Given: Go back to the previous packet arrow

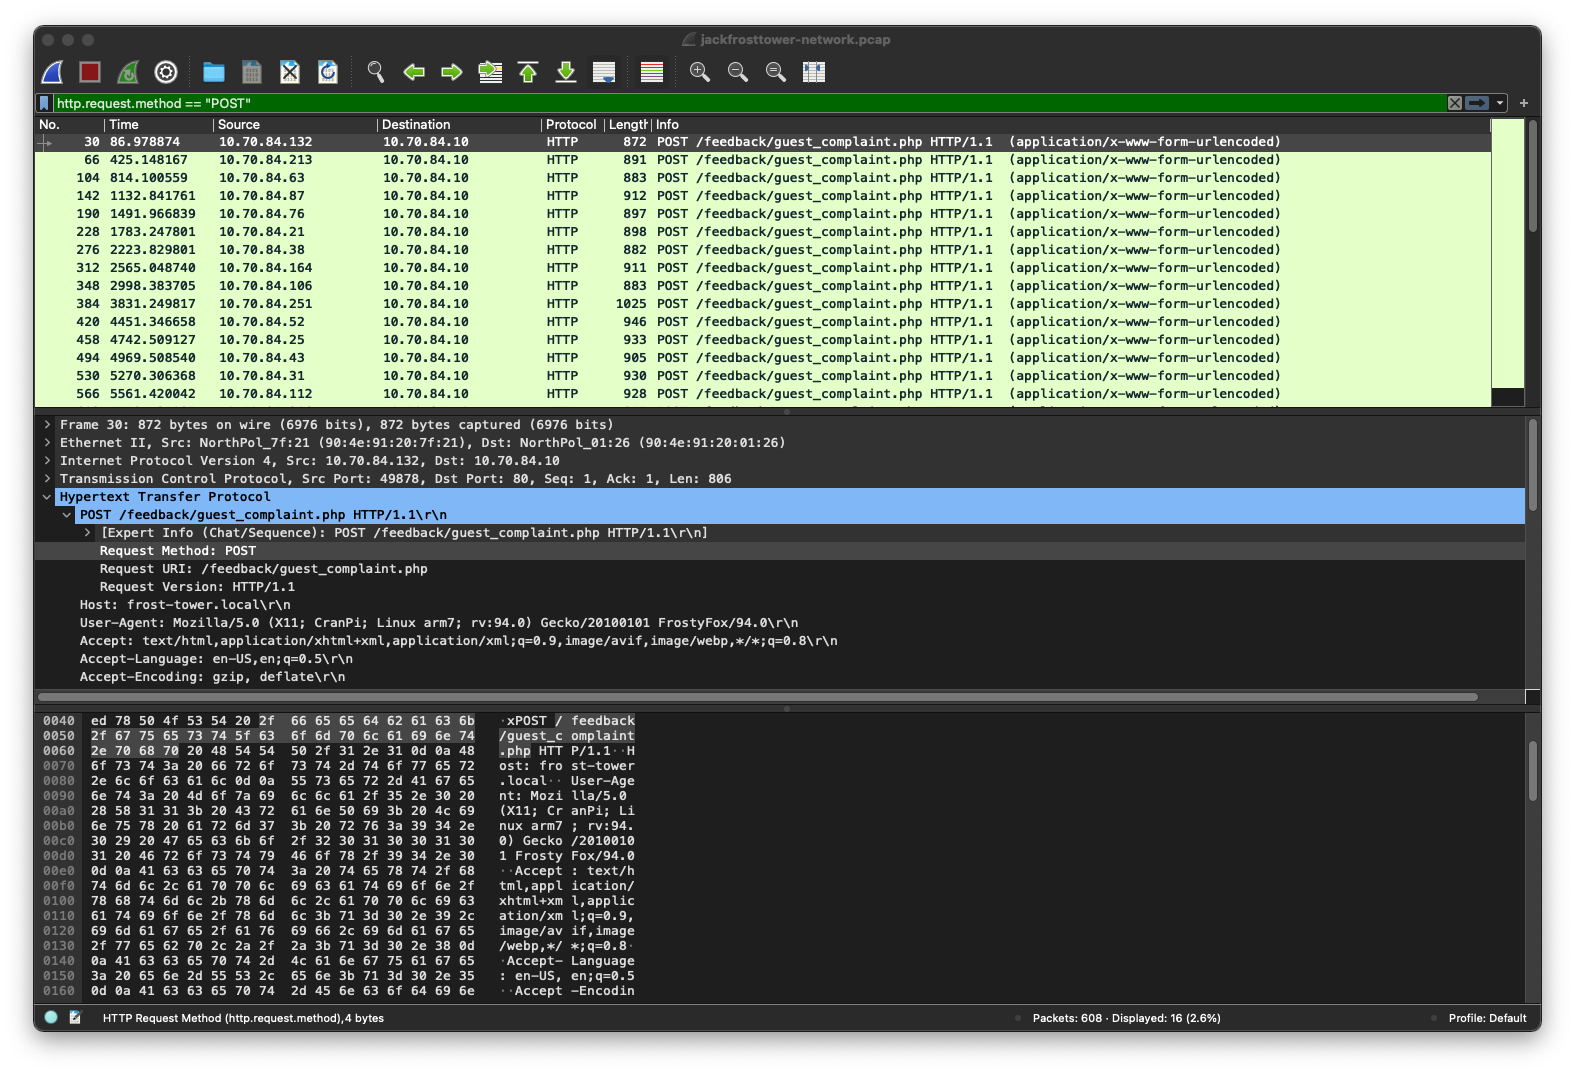Looking at the screenshot, I should pos(414,72).
